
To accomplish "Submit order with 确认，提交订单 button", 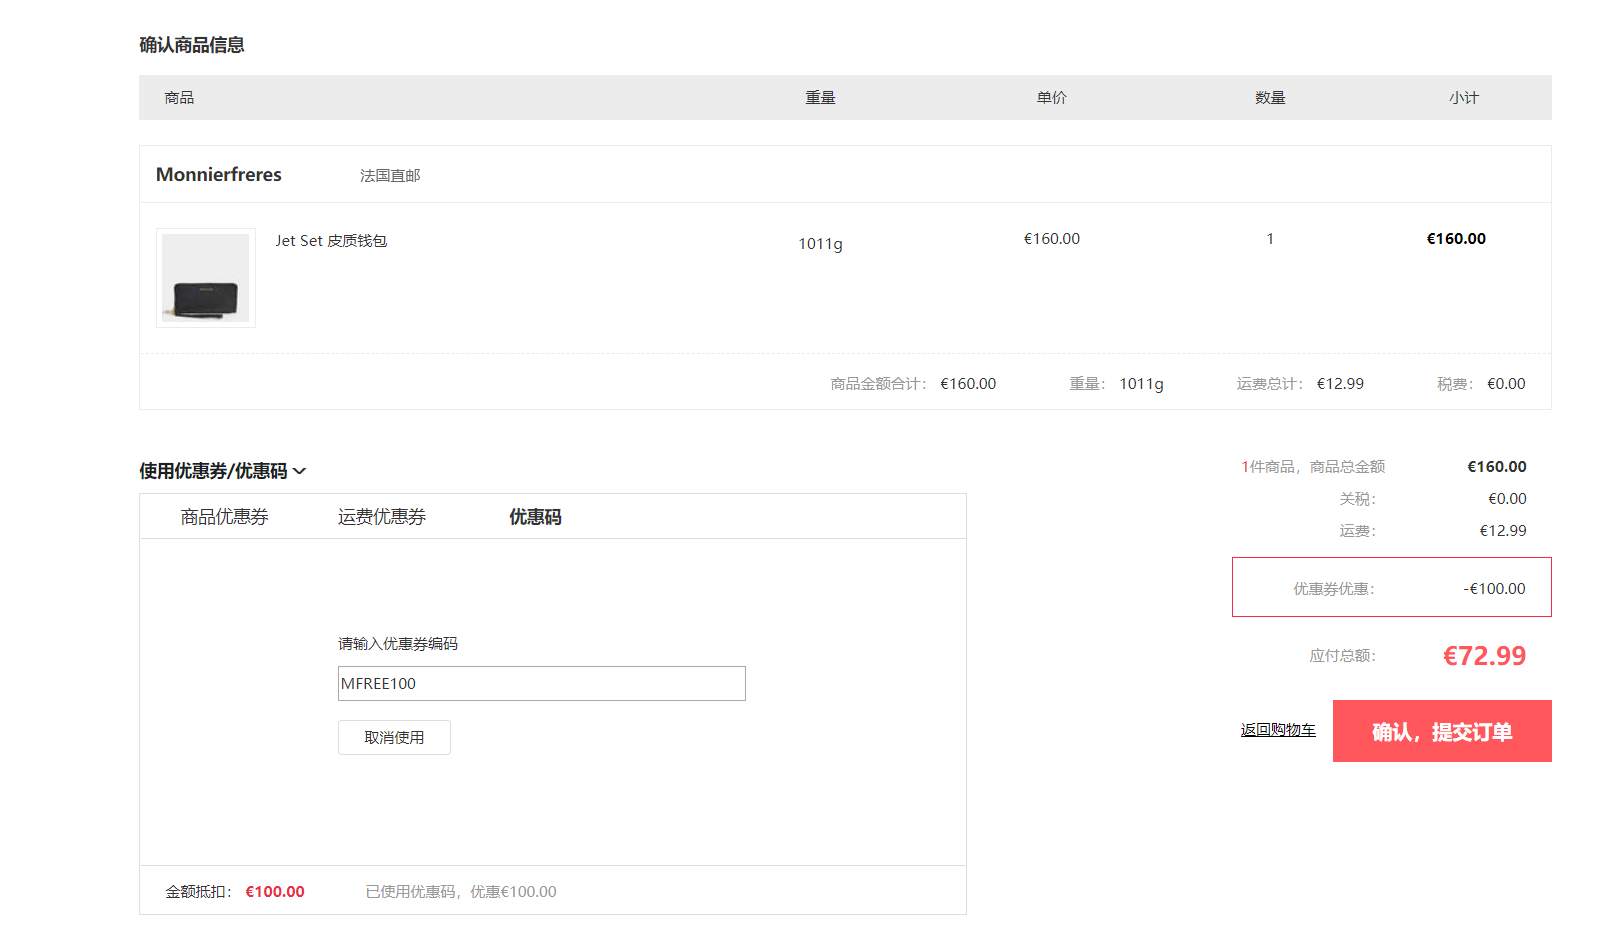I will (x=1441, y=731).
